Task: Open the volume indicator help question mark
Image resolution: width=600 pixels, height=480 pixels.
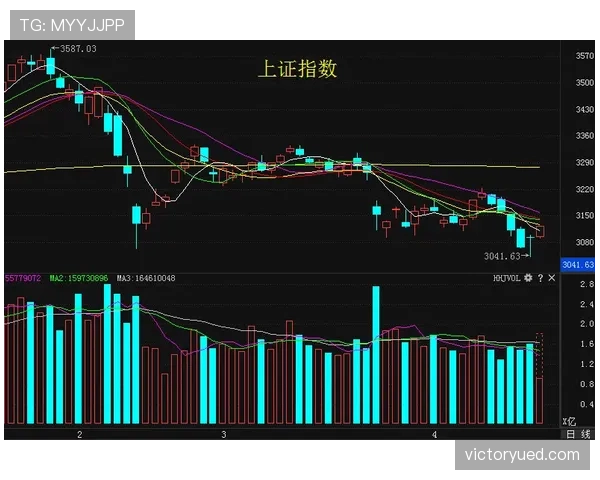Action: tap(540, 278)
